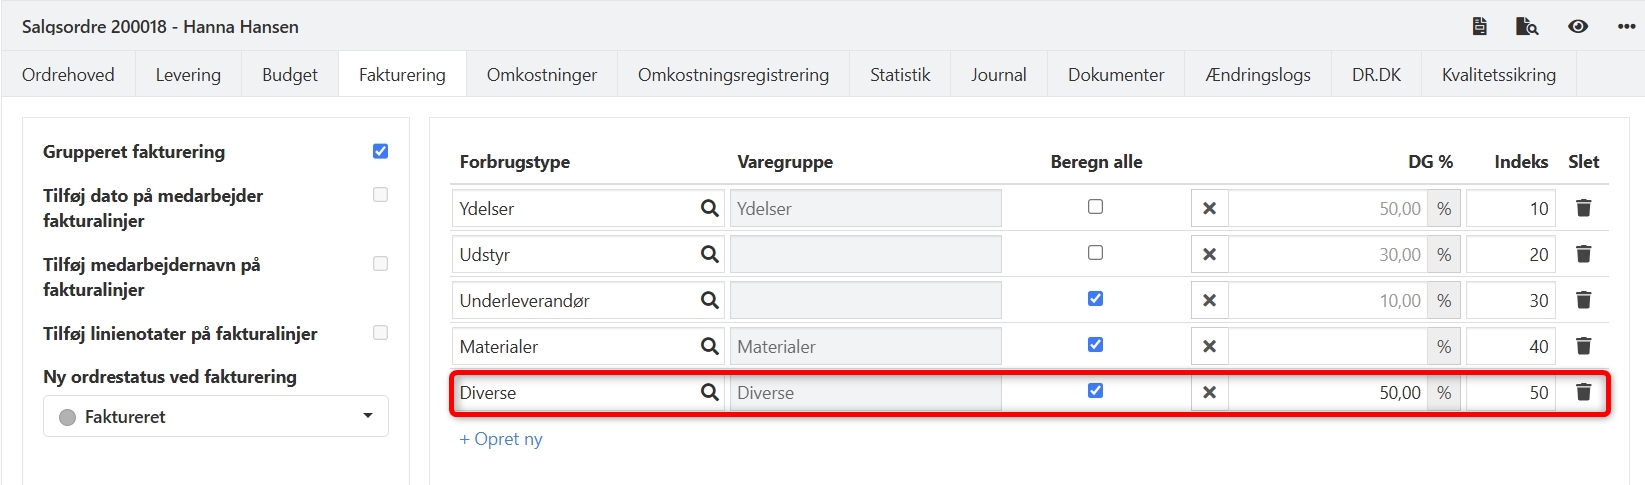Image resolution: width=1645 pixels, height=485 pixels.
Task: Delete the Ydelser row with trash icon
Action: point(1583,208)
